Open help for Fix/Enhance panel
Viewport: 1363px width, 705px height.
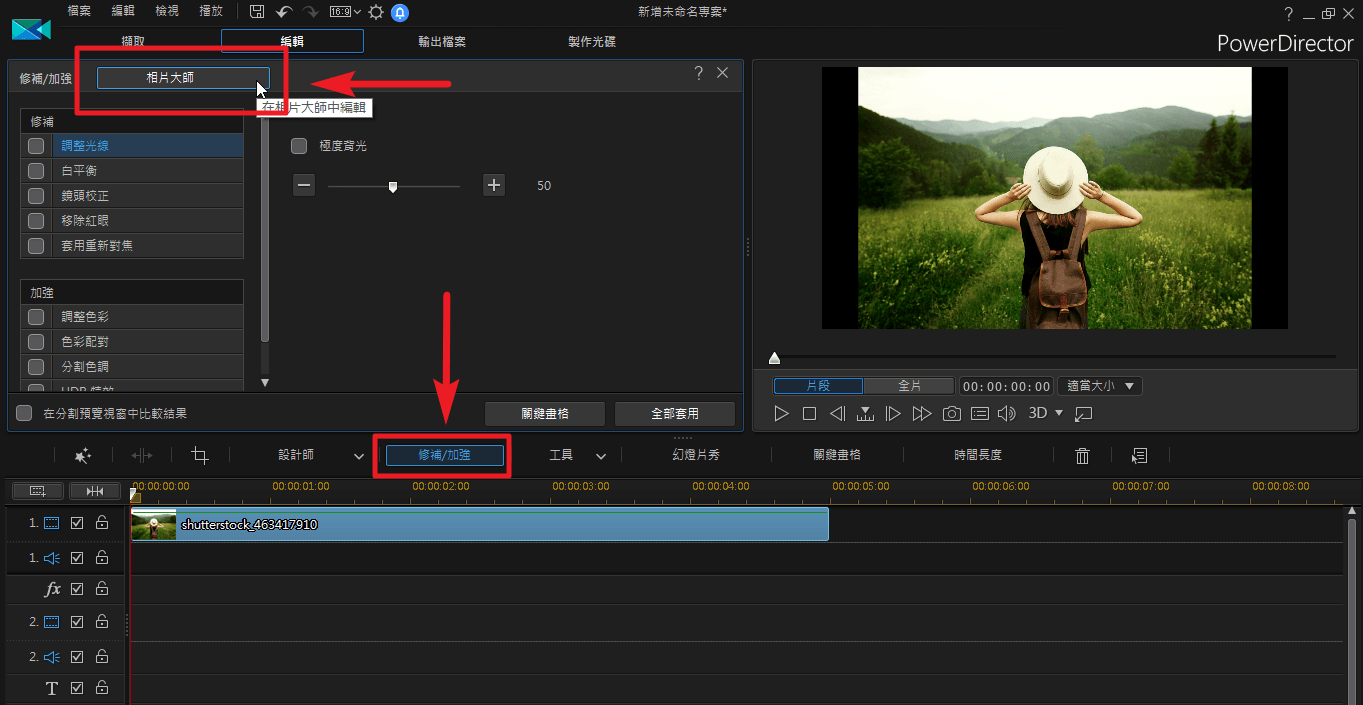coord(699,73)
